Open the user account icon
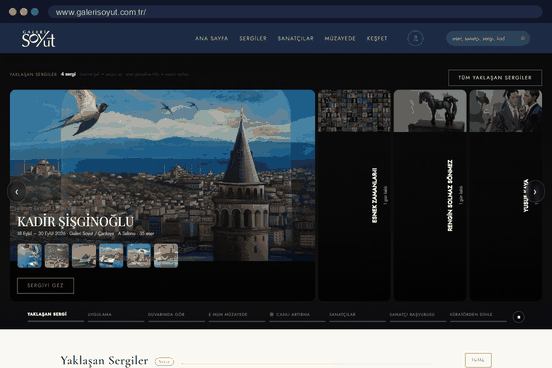Screen dimensions: 552x368 [x=415, y=38]
